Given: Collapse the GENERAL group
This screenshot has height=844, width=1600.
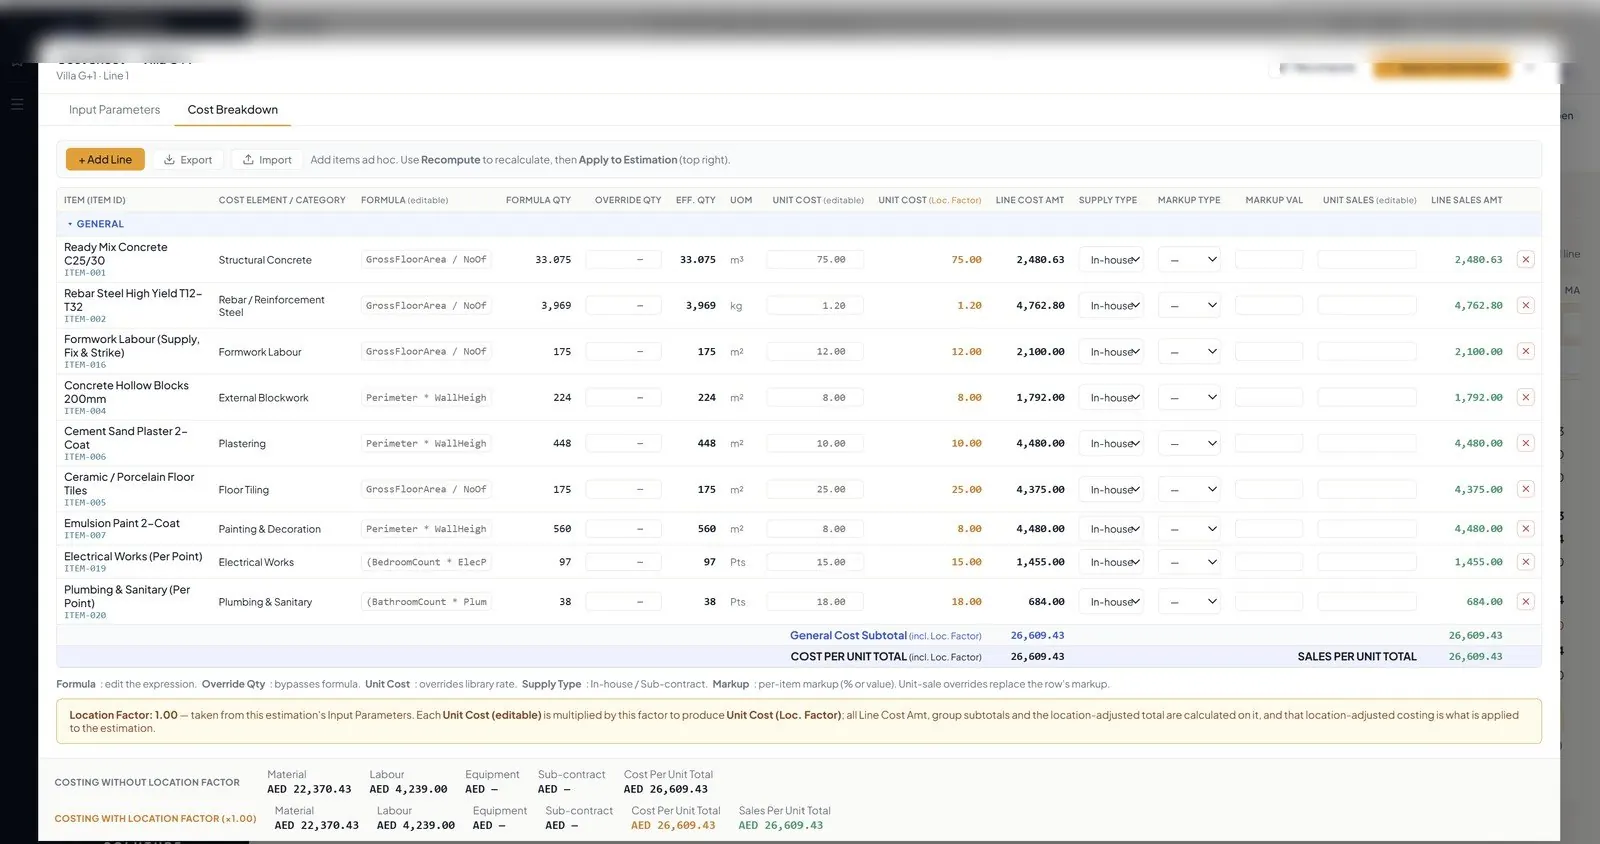Looking at the screenshot, I should 70,224.
